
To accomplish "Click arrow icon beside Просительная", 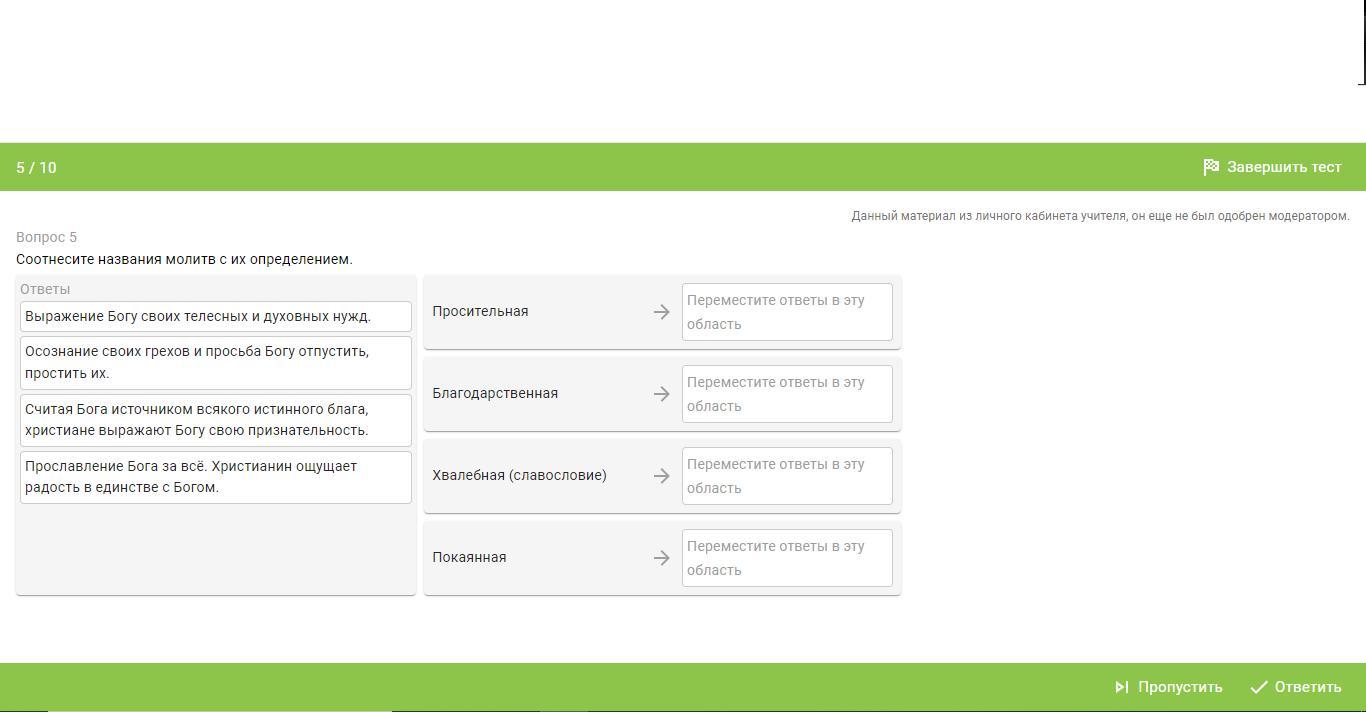I will 661,312.
